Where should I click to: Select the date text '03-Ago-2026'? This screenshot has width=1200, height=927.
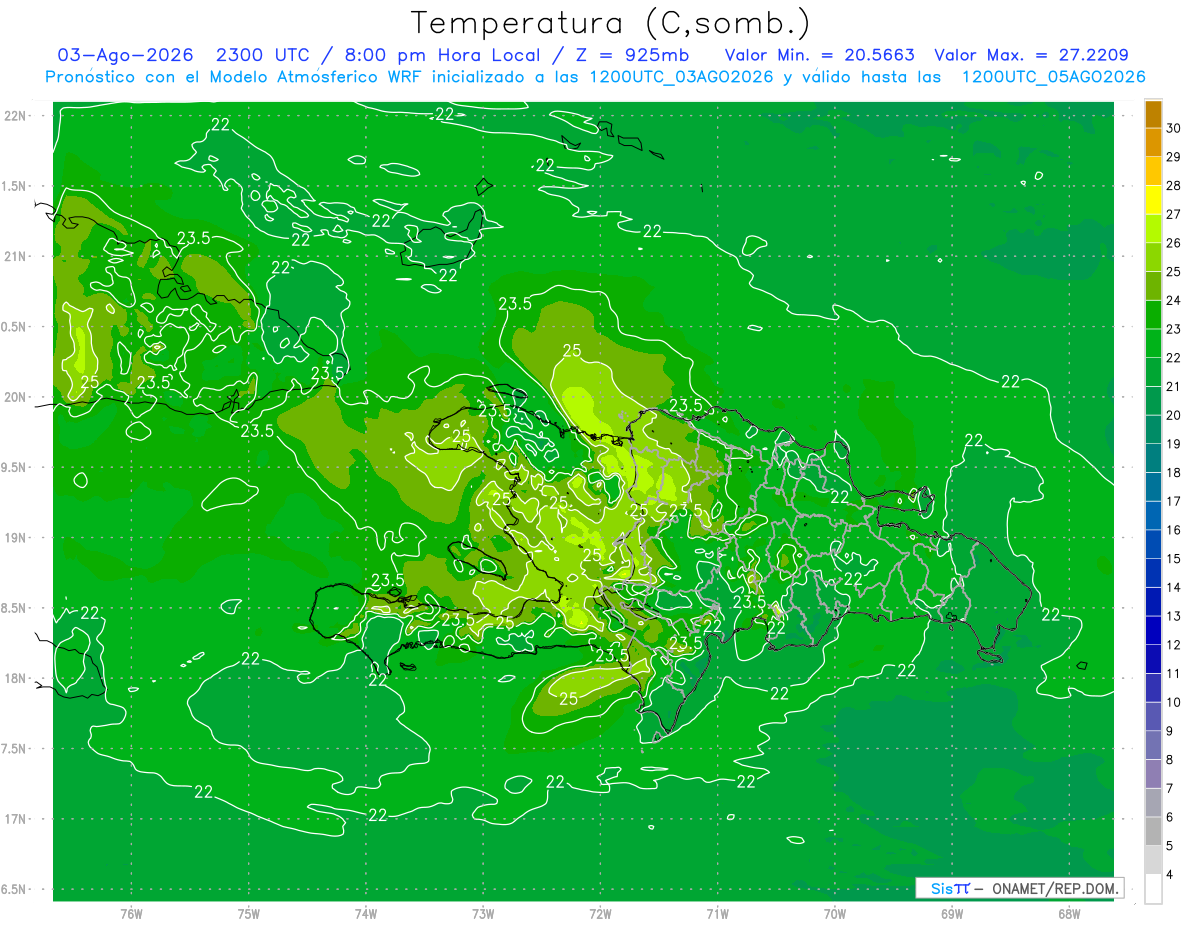(x=125, y=55)
